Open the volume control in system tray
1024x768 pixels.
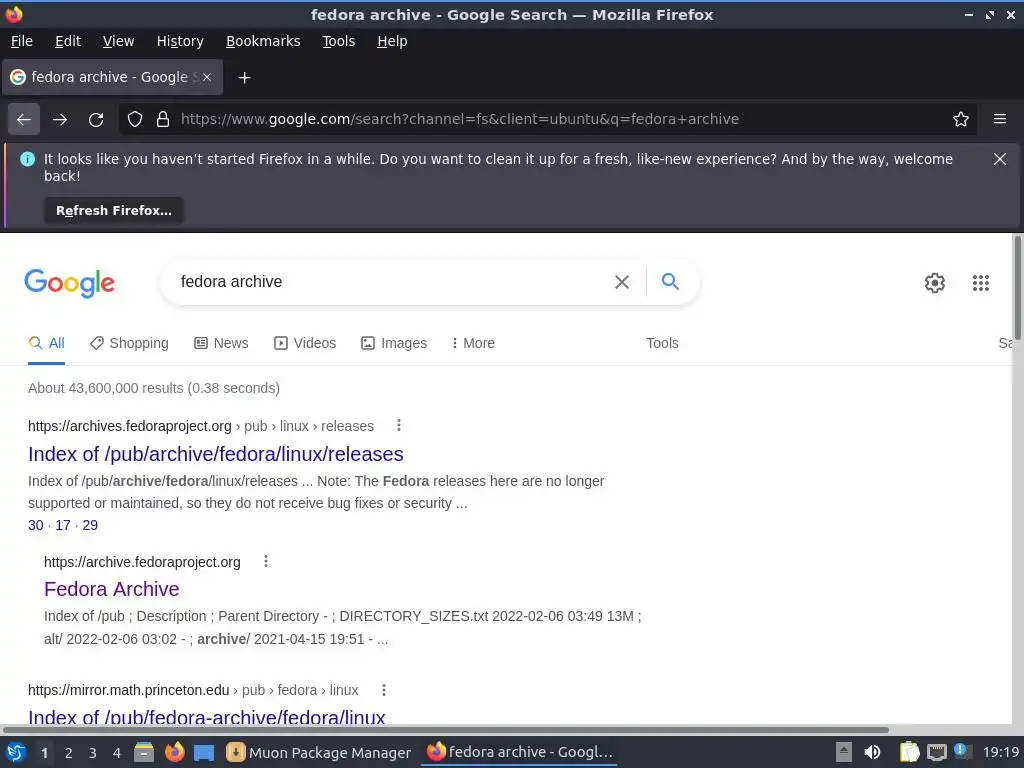(x=872, y=752)
